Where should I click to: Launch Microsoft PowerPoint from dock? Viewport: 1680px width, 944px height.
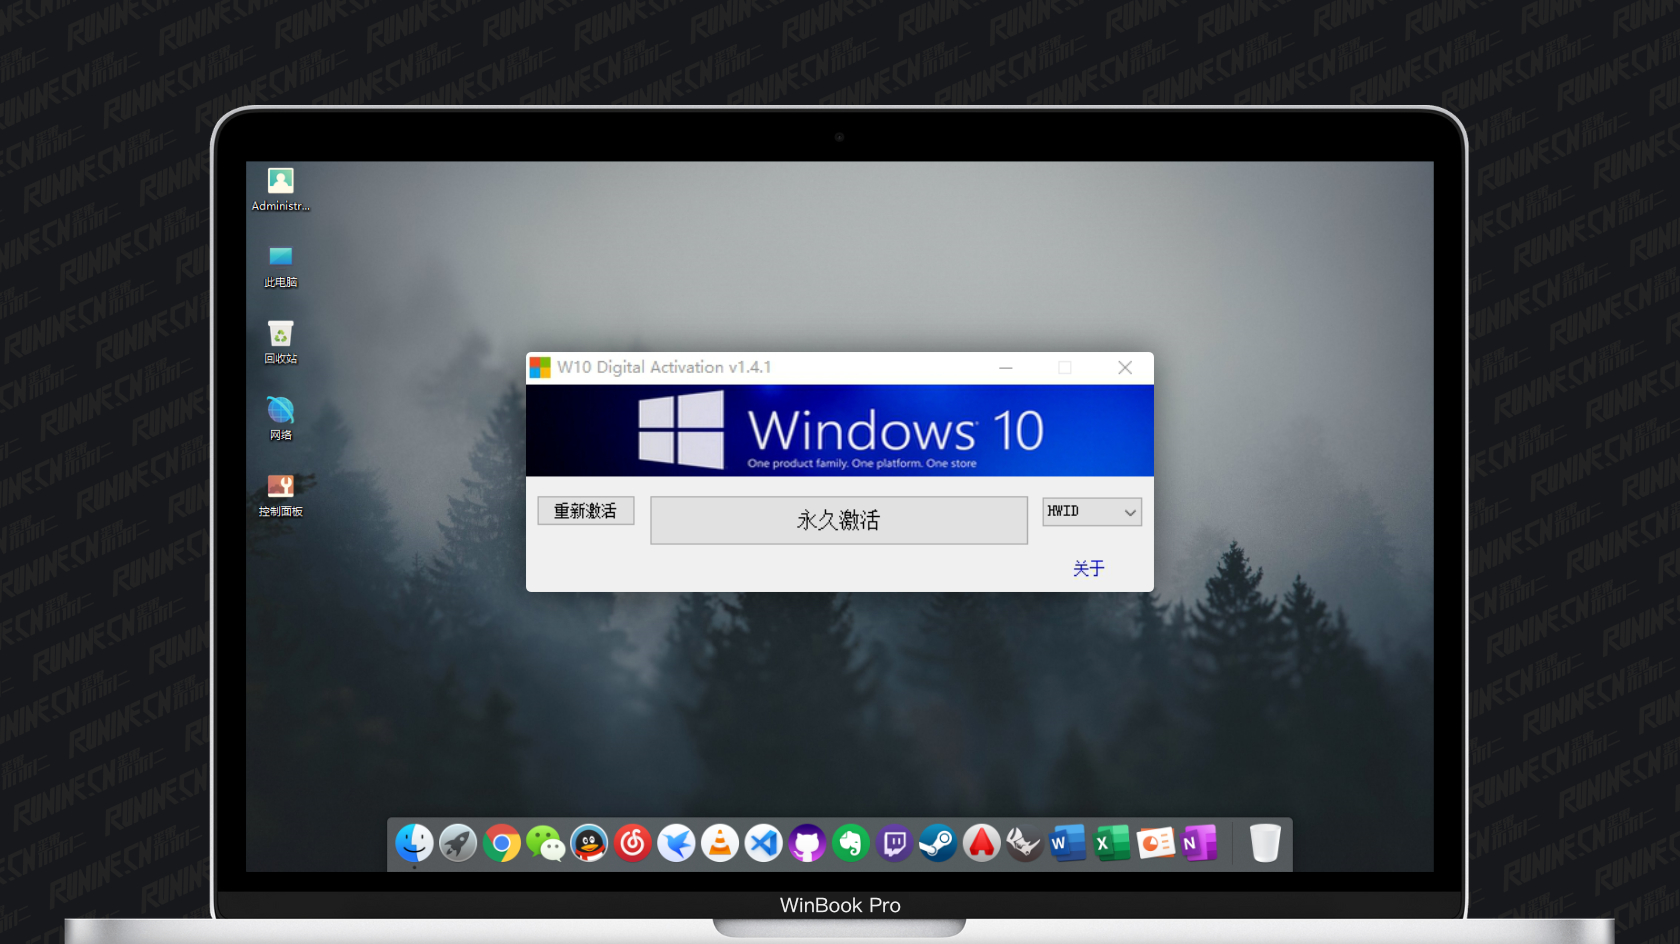pos(1155,843)
